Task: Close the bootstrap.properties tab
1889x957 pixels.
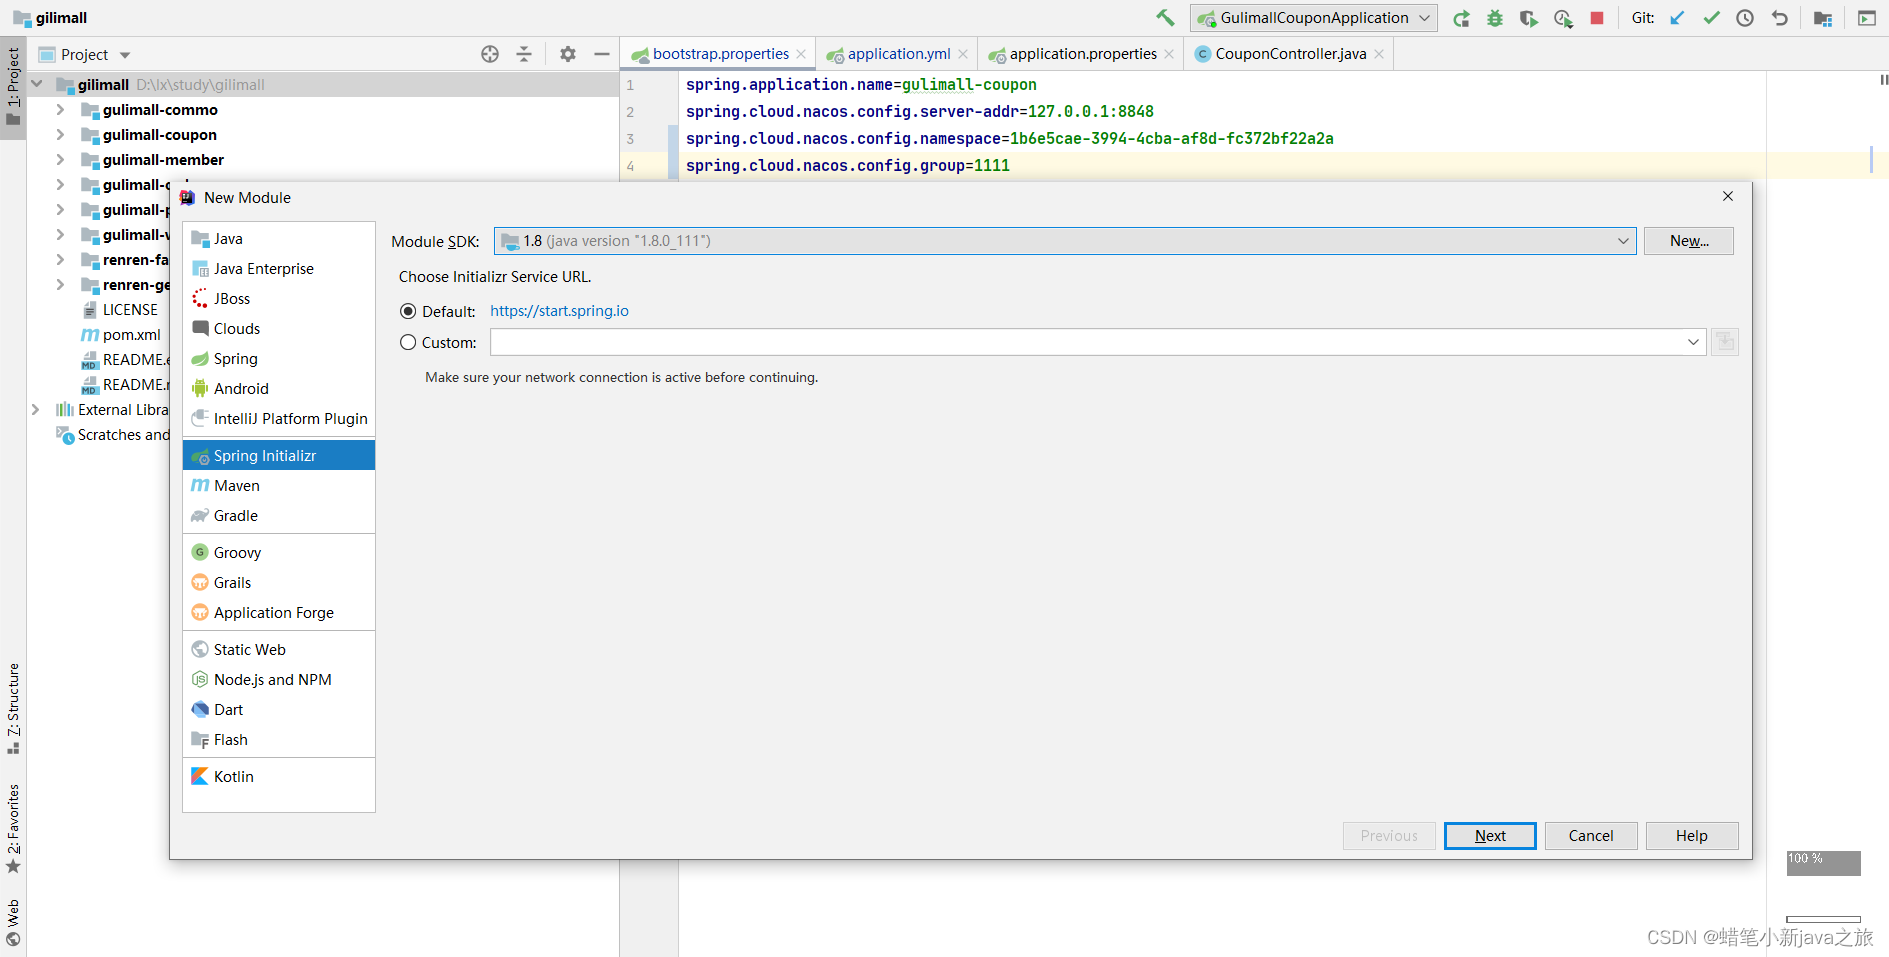Action: click(801, 54)
